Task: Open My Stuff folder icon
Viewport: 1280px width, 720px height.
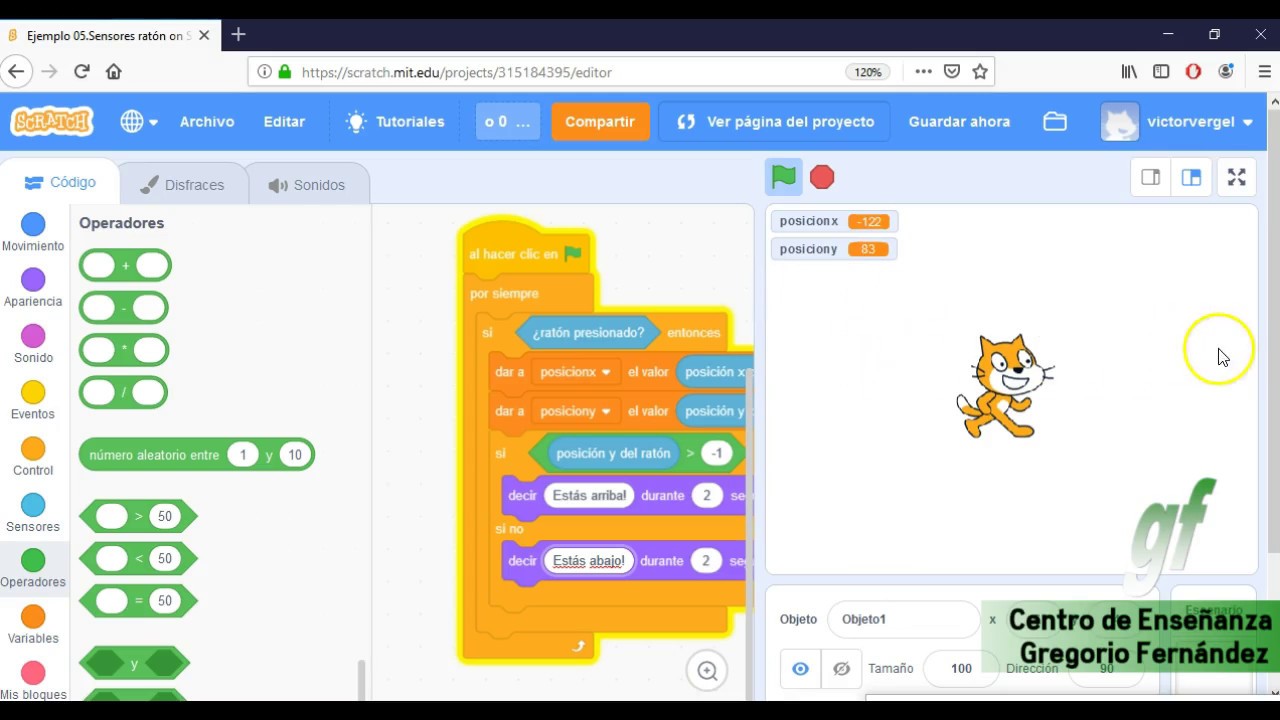Action: click(x=1055, y=121)
